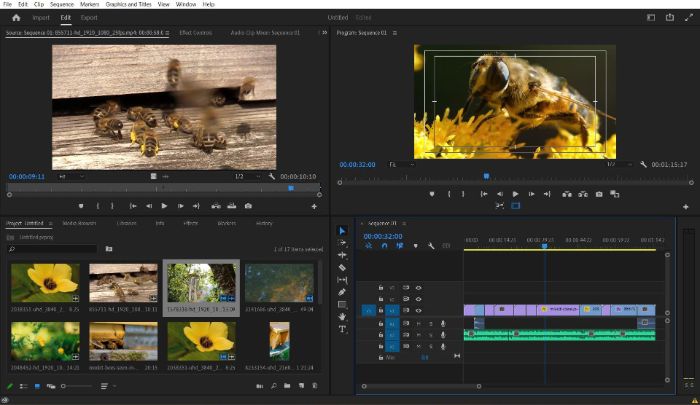
Task: Select the Pen tool
Action: point(342,292)
